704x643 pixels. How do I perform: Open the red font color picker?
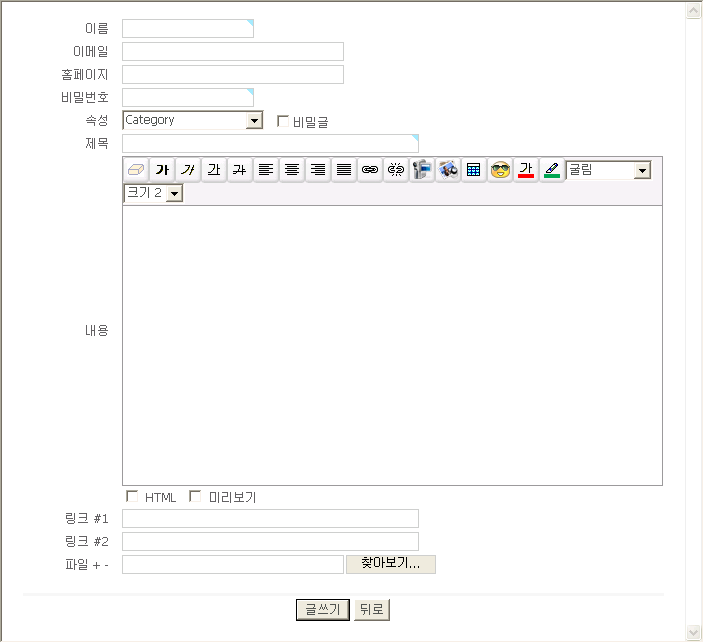526,170
